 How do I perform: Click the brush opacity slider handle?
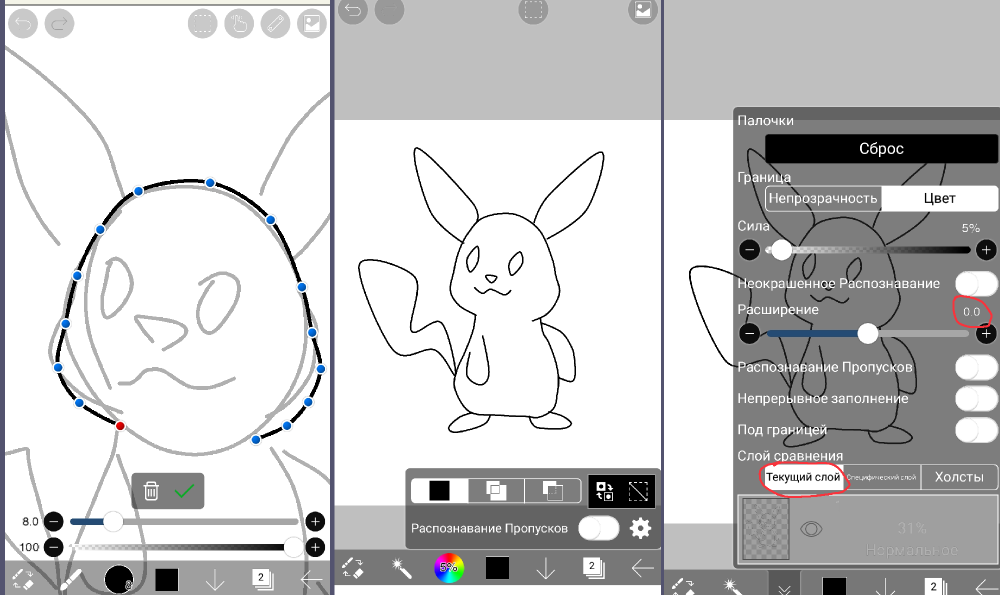(293, 547)
